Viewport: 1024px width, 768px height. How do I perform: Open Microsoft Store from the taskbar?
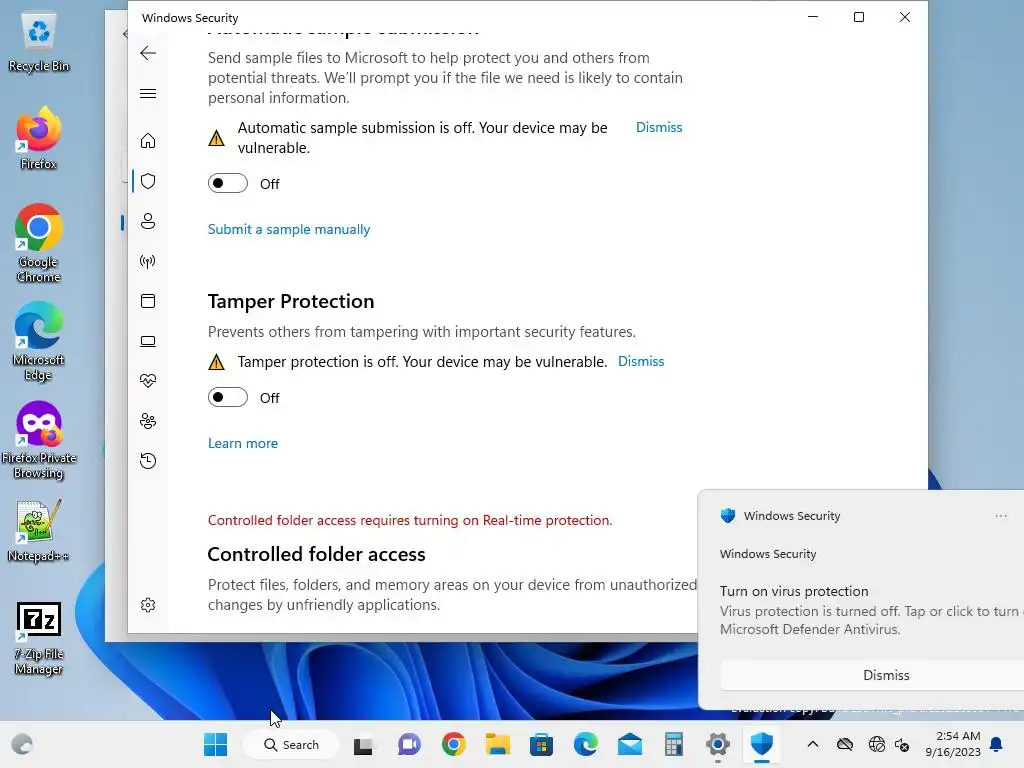(x=541, y=744)
